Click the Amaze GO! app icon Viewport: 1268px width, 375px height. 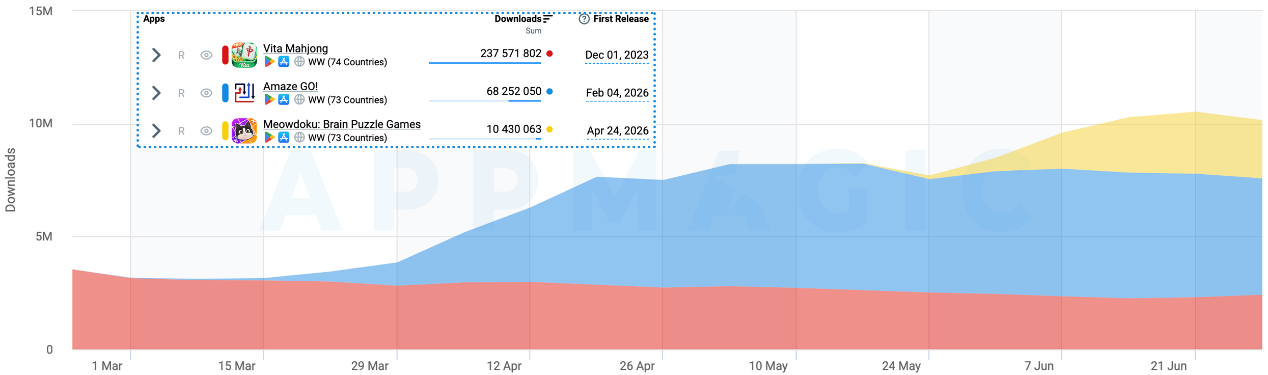pos(245,93)
